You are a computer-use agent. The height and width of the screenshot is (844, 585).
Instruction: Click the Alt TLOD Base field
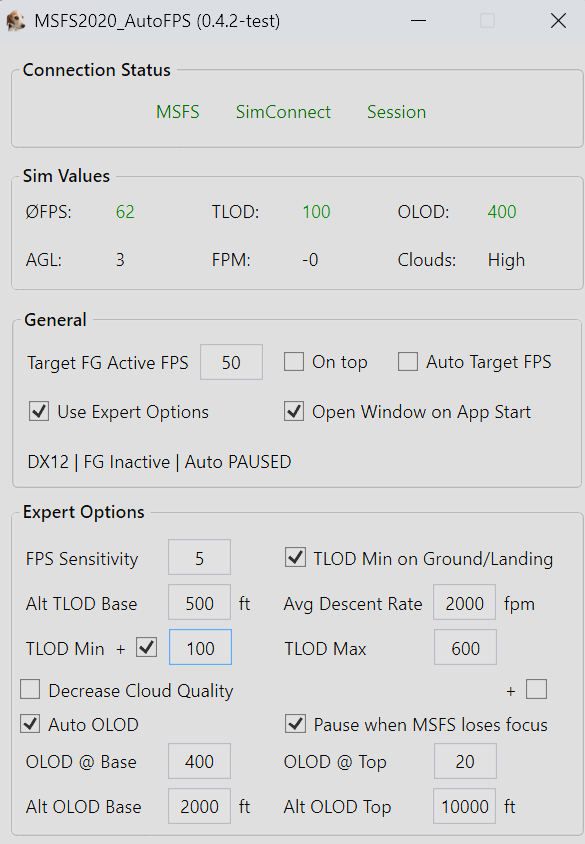coord(200,603)
